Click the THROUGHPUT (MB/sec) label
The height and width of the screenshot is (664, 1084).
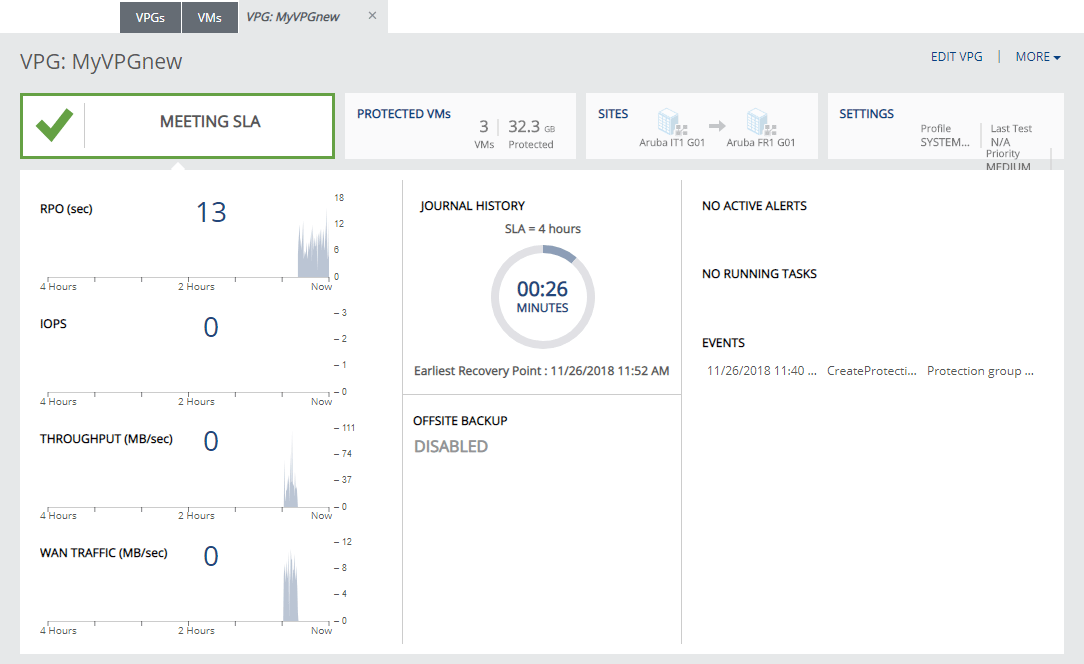pos(106,439)
